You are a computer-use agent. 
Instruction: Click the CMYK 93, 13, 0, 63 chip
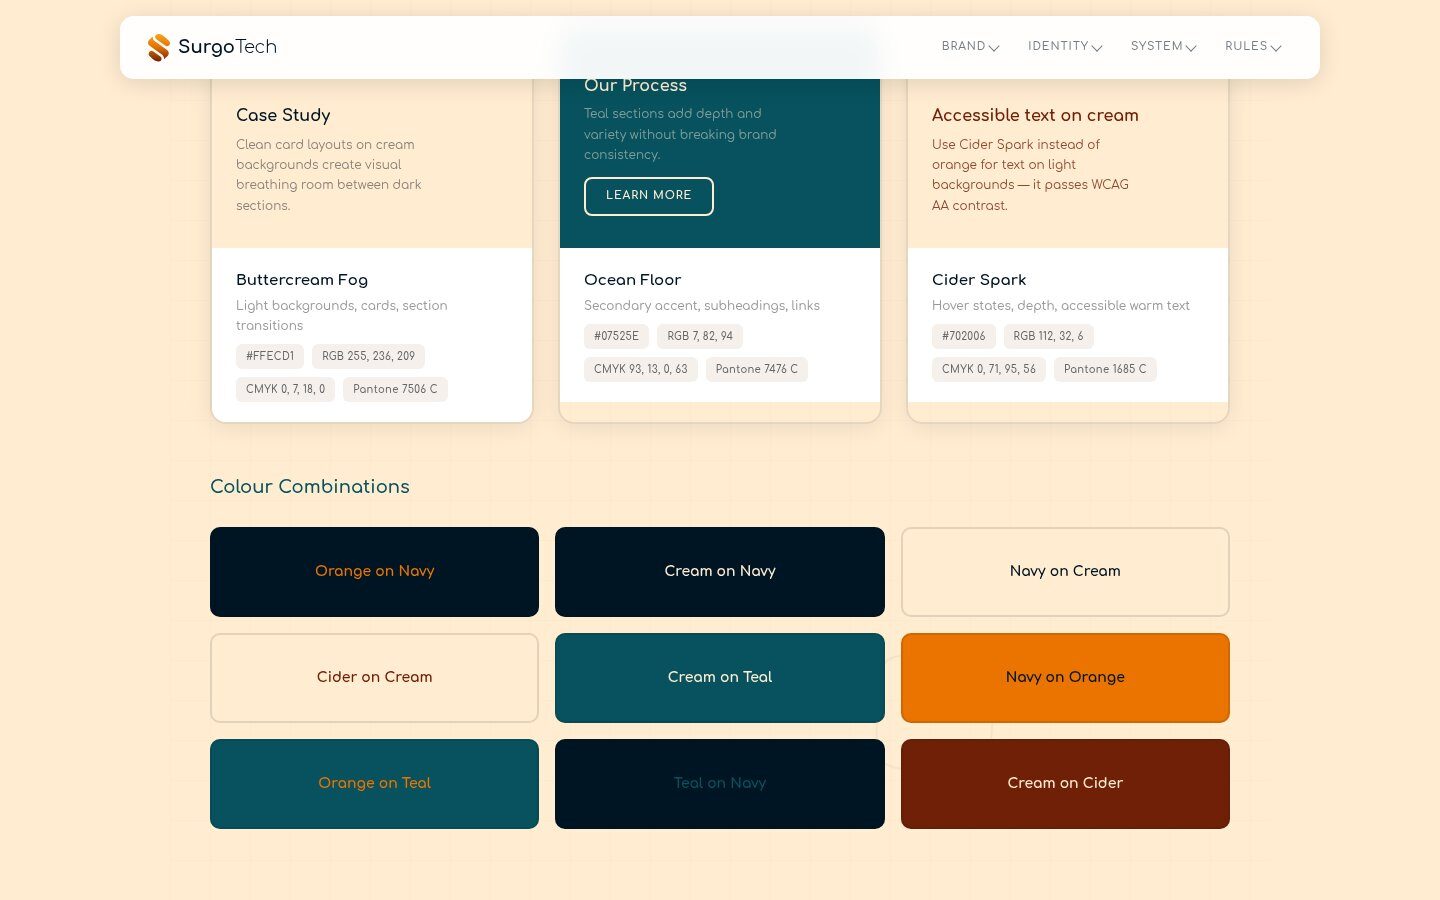click(x=640, y=369)
